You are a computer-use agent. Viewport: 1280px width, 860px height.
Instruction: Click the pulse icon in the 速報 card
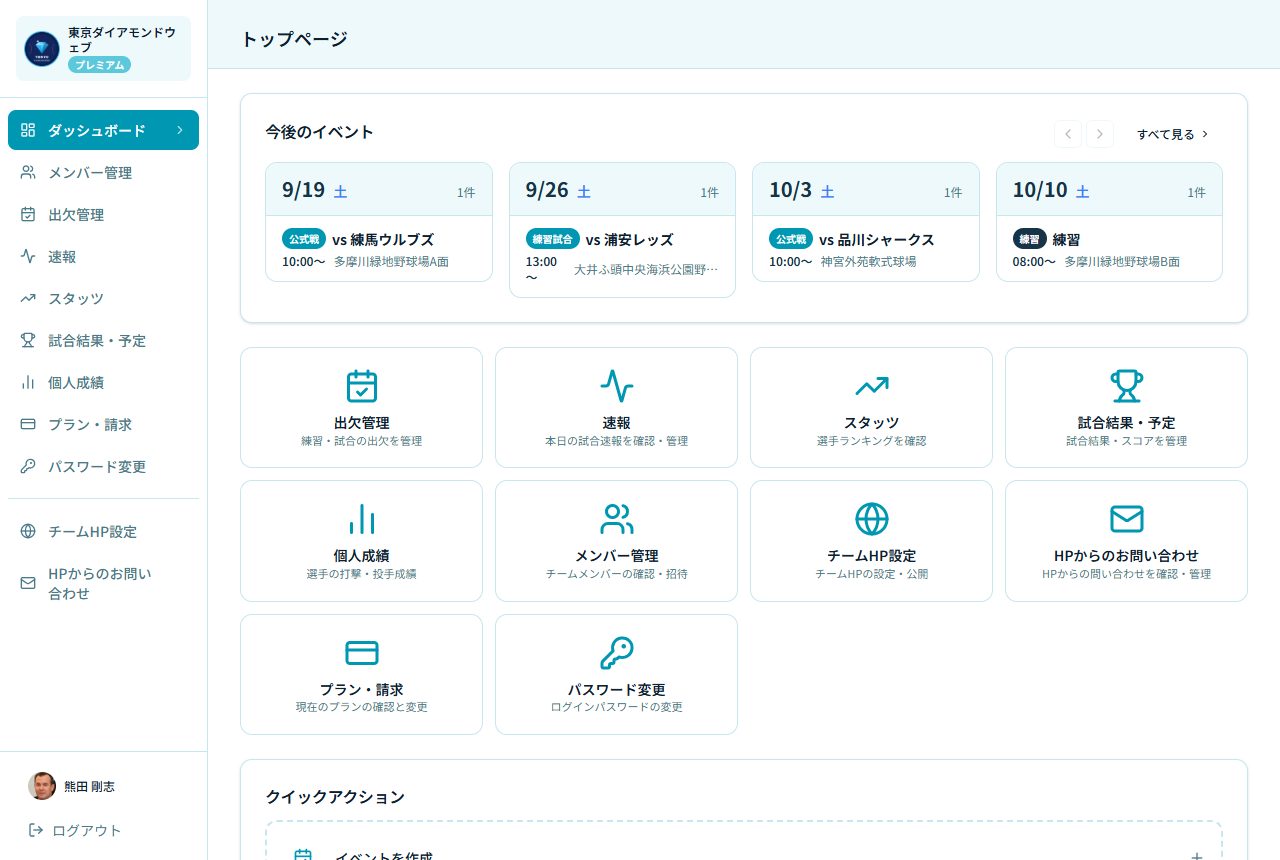pyautogui.click(x=616, y=386)
